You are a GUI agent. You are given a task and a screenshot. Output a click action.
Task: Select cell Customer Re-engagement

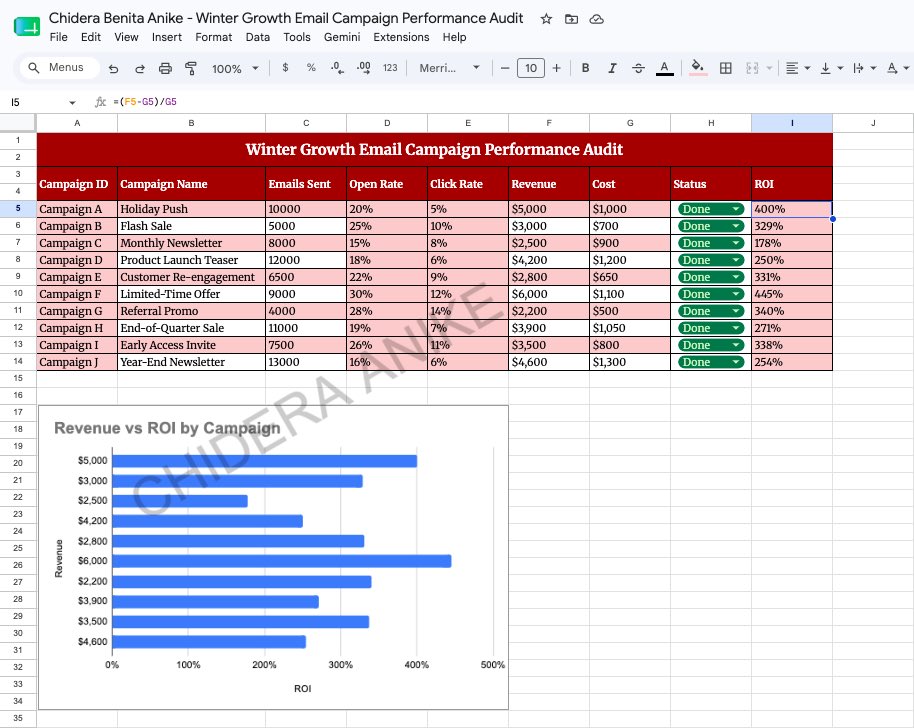pos(191,277)
